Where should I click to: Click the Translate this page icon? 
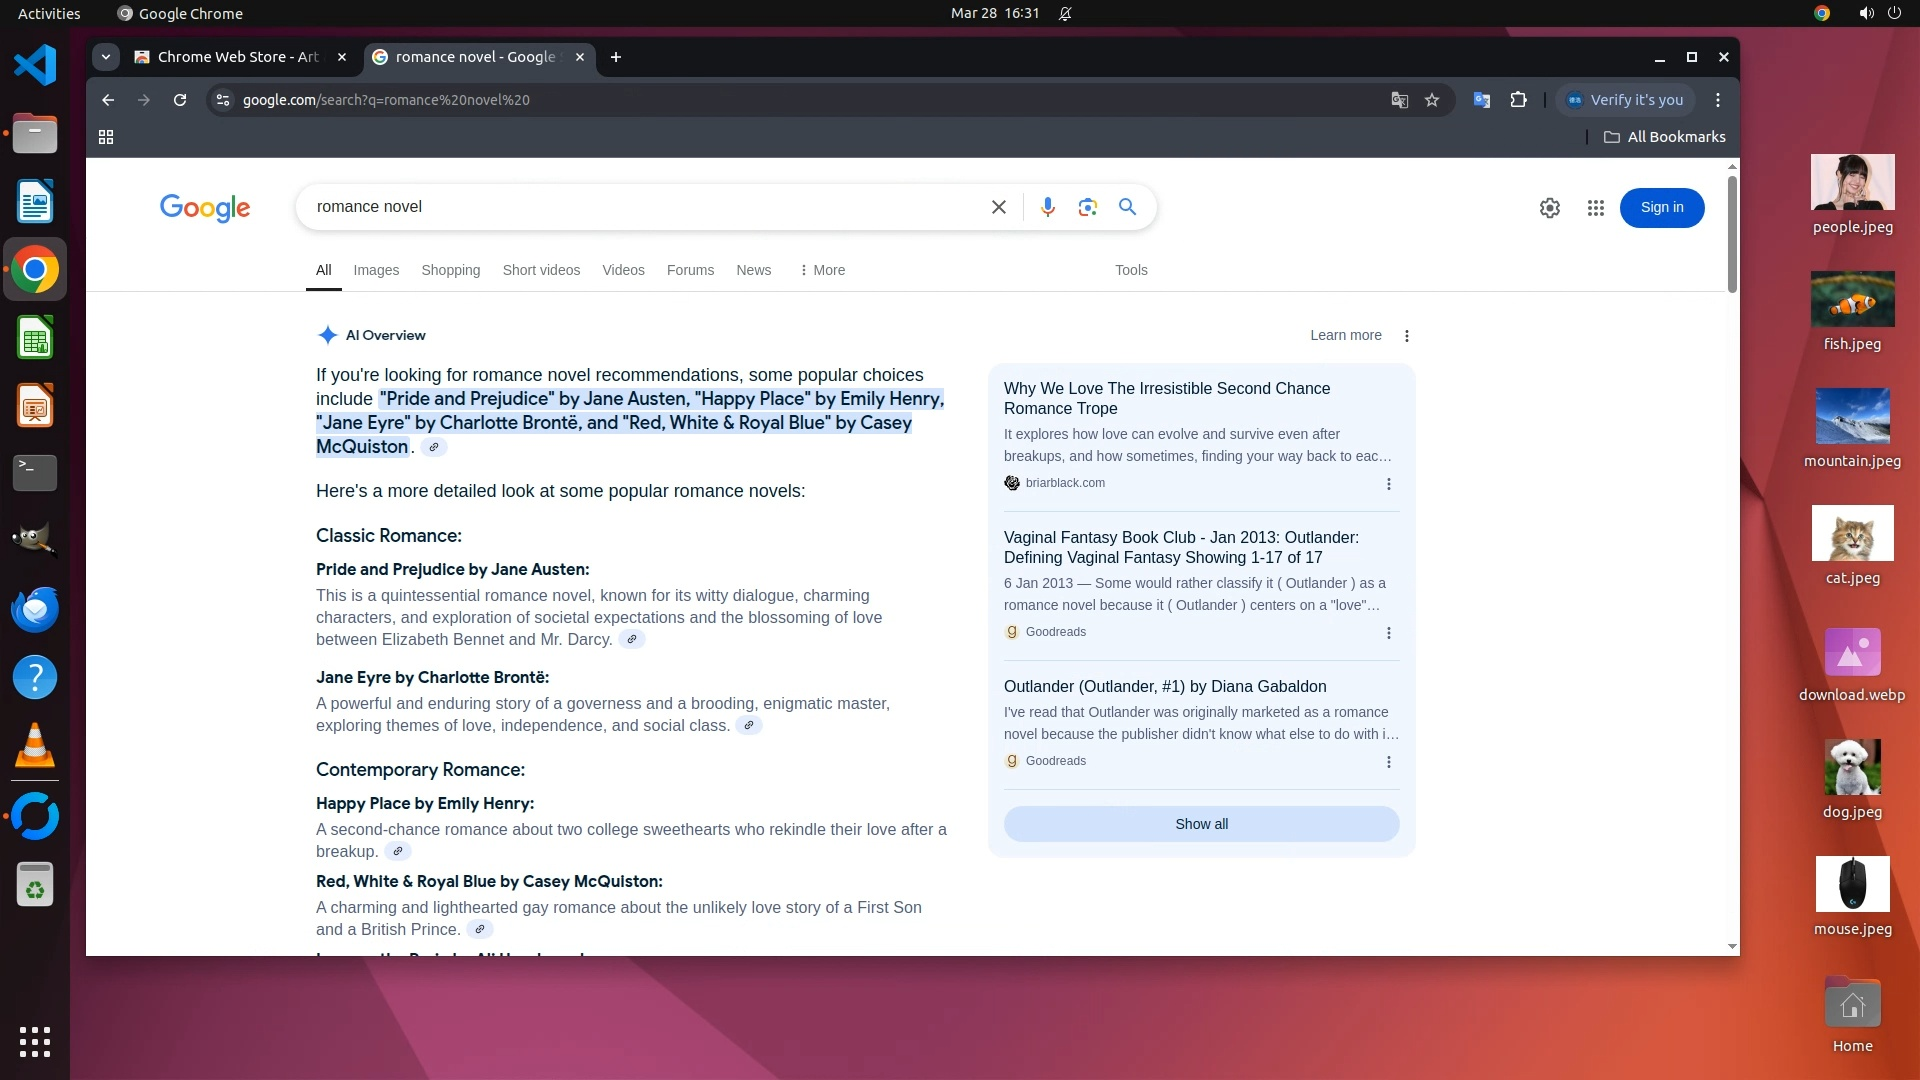[1399, 100]
